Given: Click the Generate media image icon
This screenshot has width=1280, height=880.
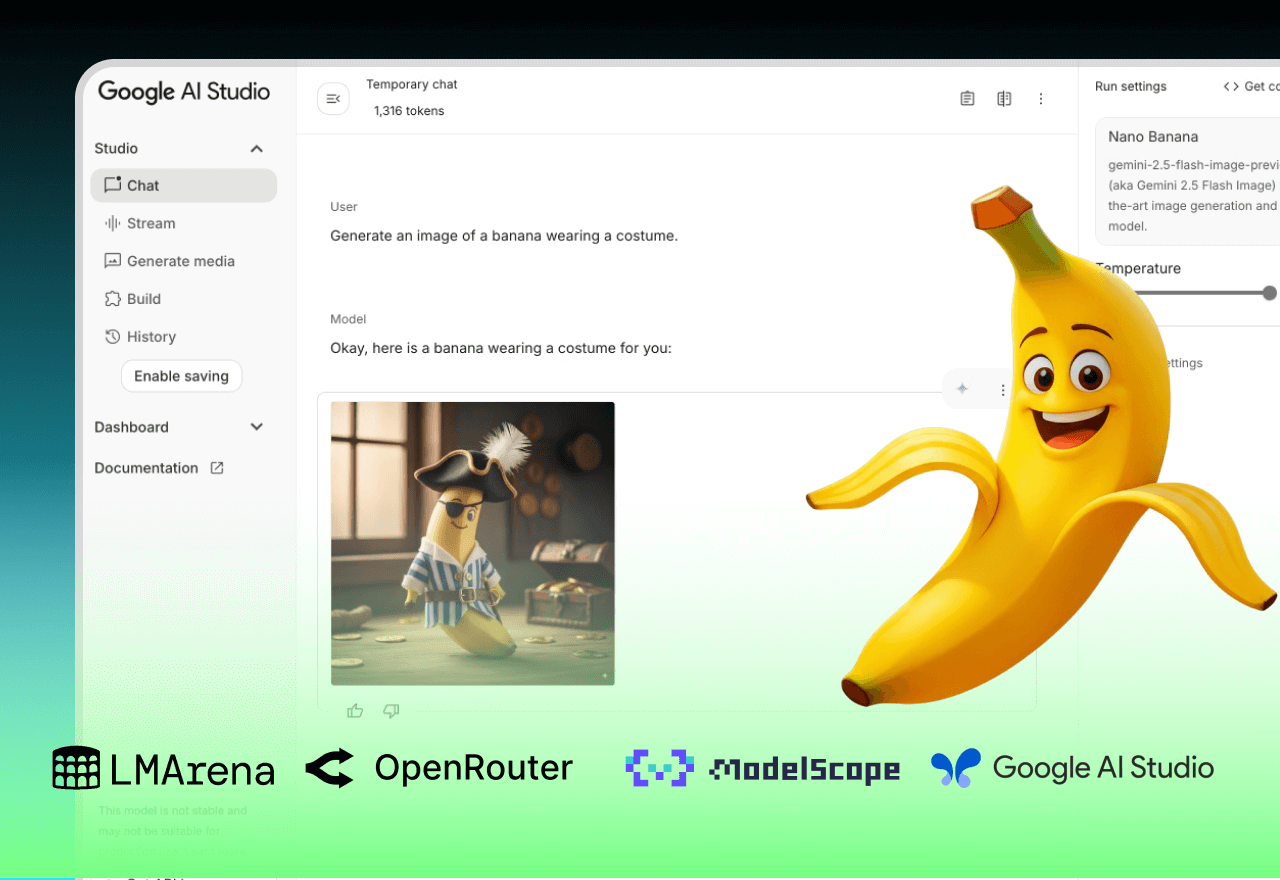Looking at the screenshot, I should pos(112,261).
